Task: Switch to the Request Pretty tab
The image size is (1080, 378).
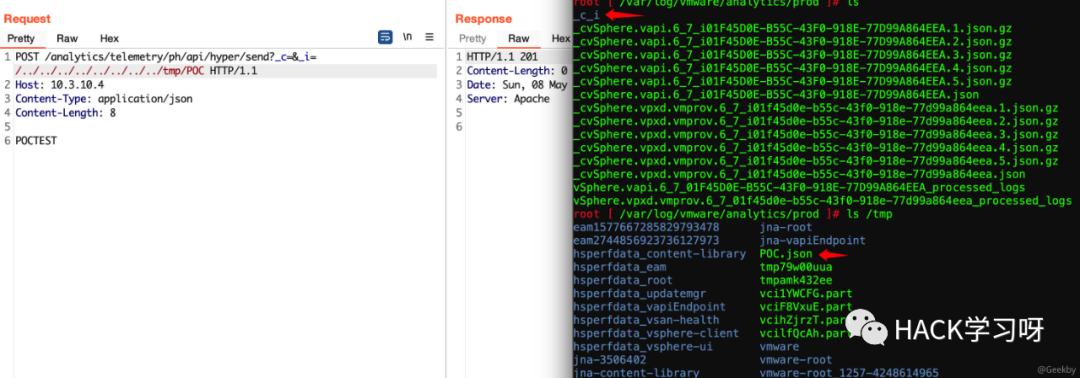Action: coord(21,39)
